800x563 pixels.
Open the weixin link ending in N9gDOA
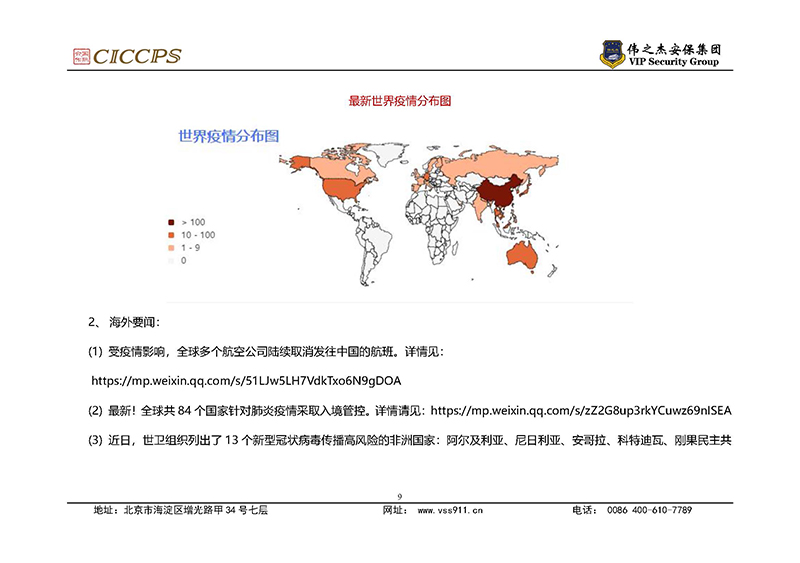coord(246,381)
